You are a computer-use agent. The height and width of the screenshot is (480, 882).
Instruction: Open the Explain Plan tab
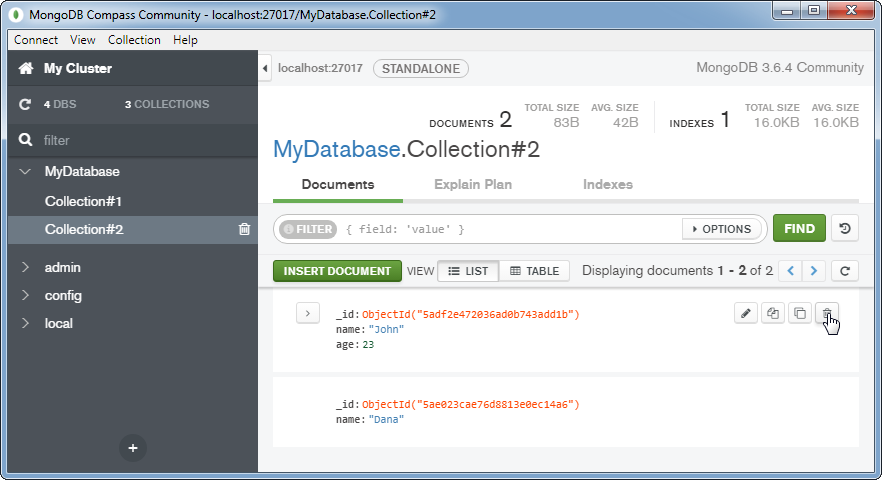tap(473, 185)
